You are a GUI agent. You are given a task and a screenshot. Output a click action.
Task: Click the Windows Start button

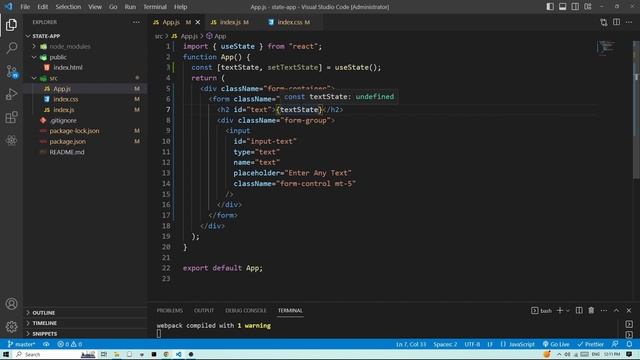pyautogui.click(x=6, y=354)
